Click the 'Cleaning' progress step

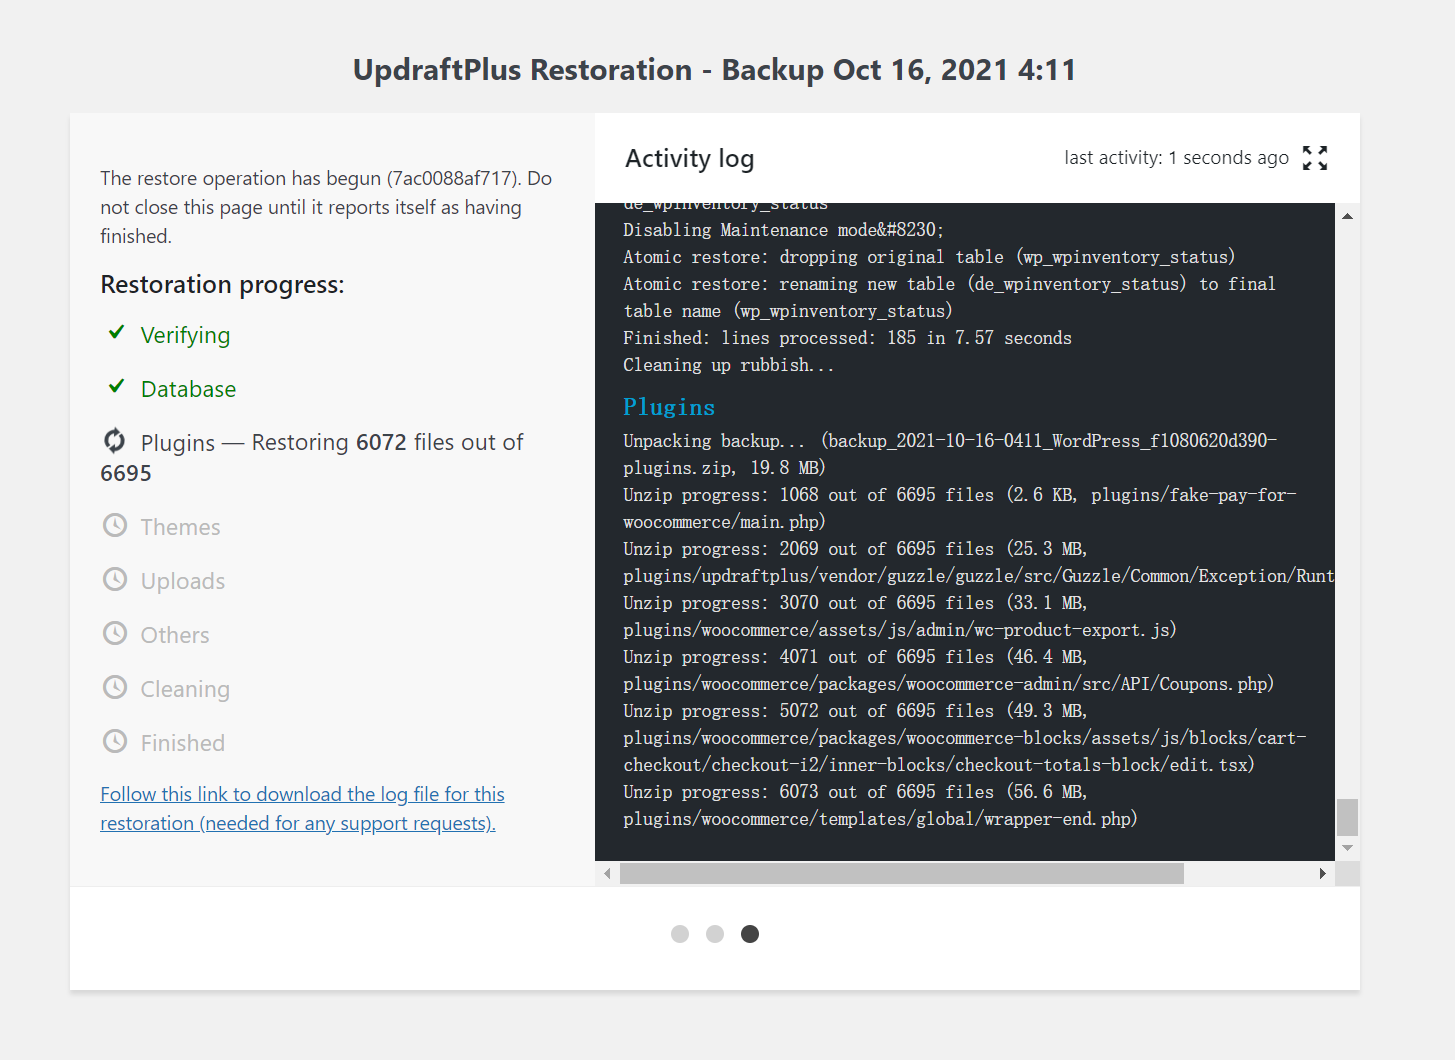[x=185, y=689]
